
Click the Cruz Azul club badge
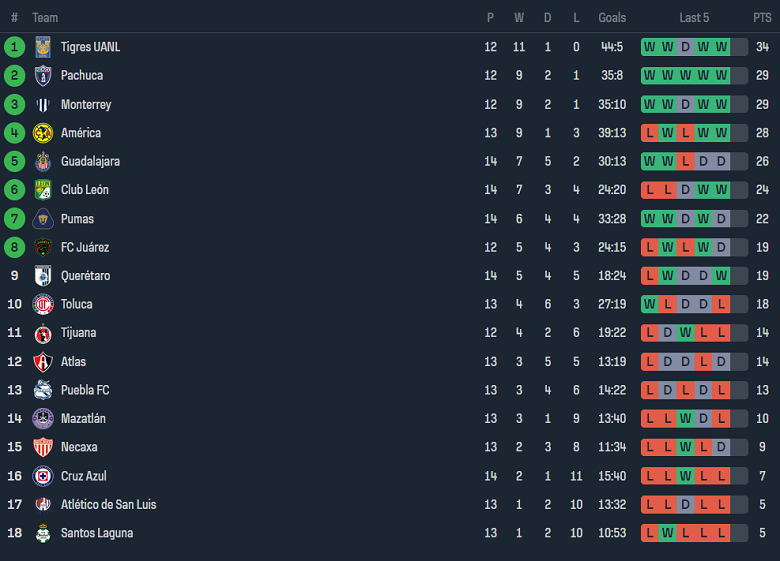click(x=43, y=476)
